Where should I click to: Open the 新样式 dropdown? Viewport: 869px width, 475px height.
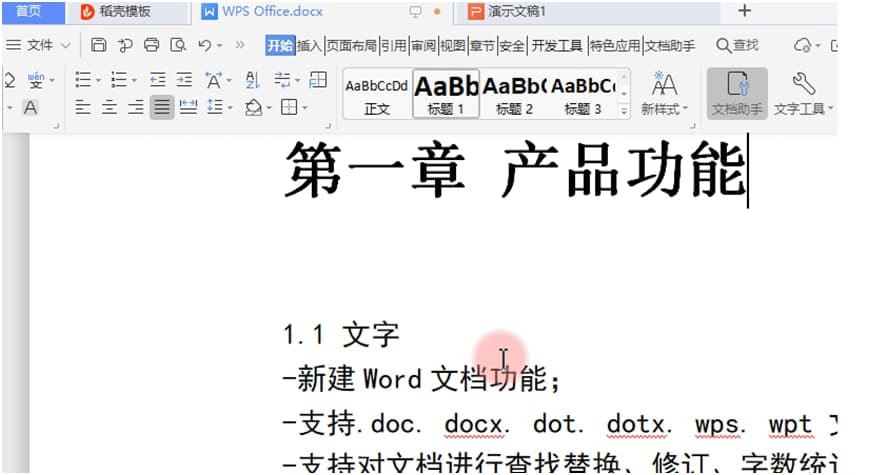point(664,93)
